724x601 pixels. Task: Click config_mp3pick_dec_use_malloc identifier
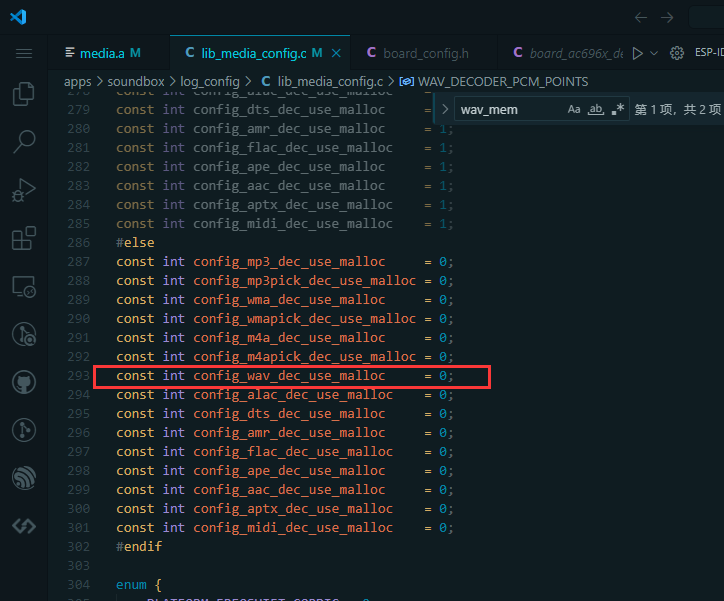click(304, 281)
